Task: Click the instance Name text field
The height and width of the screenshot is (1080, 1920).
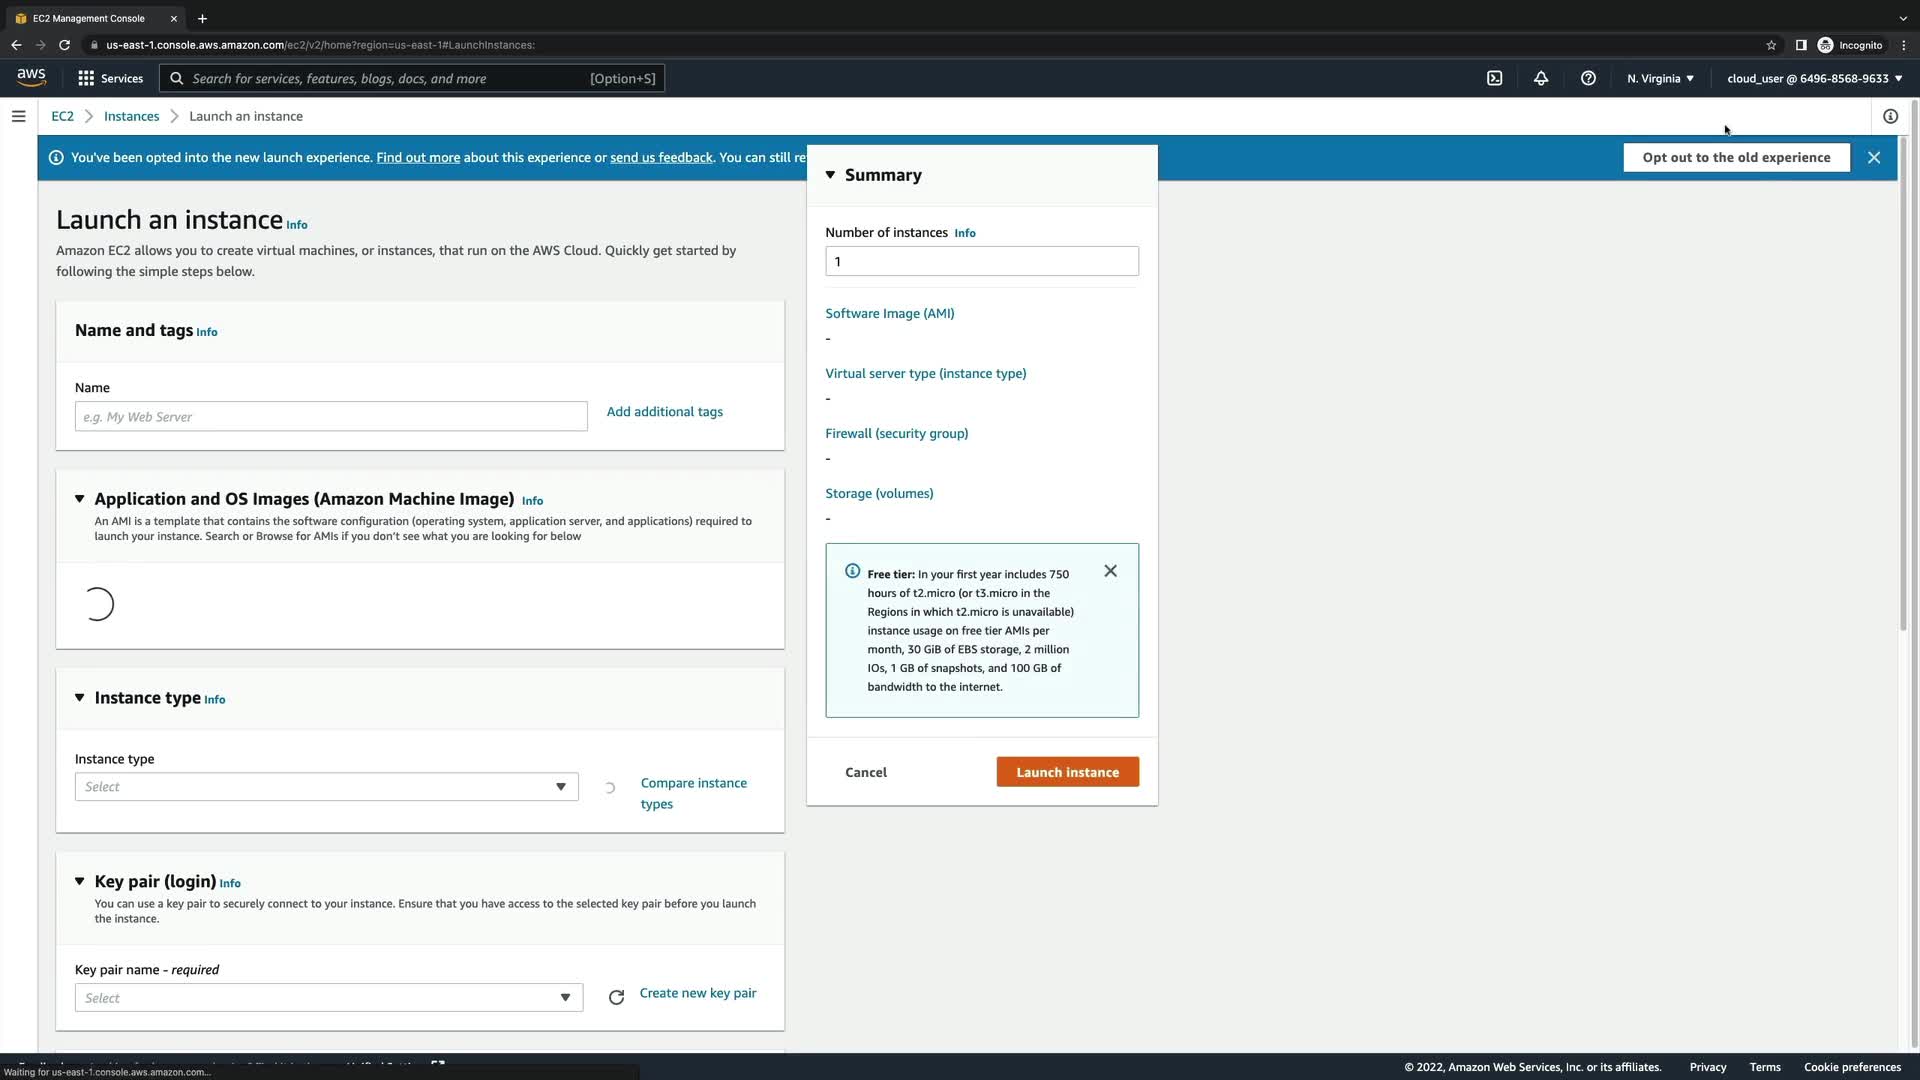Action: [x=330, y=416]
